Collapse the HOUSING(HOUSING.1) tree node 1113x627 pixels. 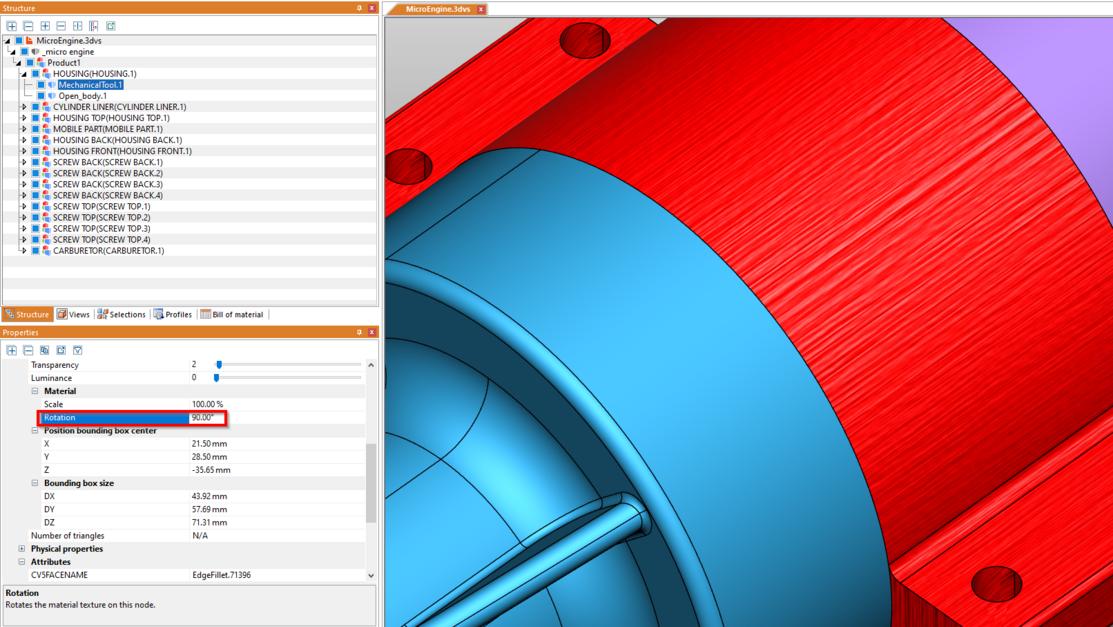coord(23,74)
